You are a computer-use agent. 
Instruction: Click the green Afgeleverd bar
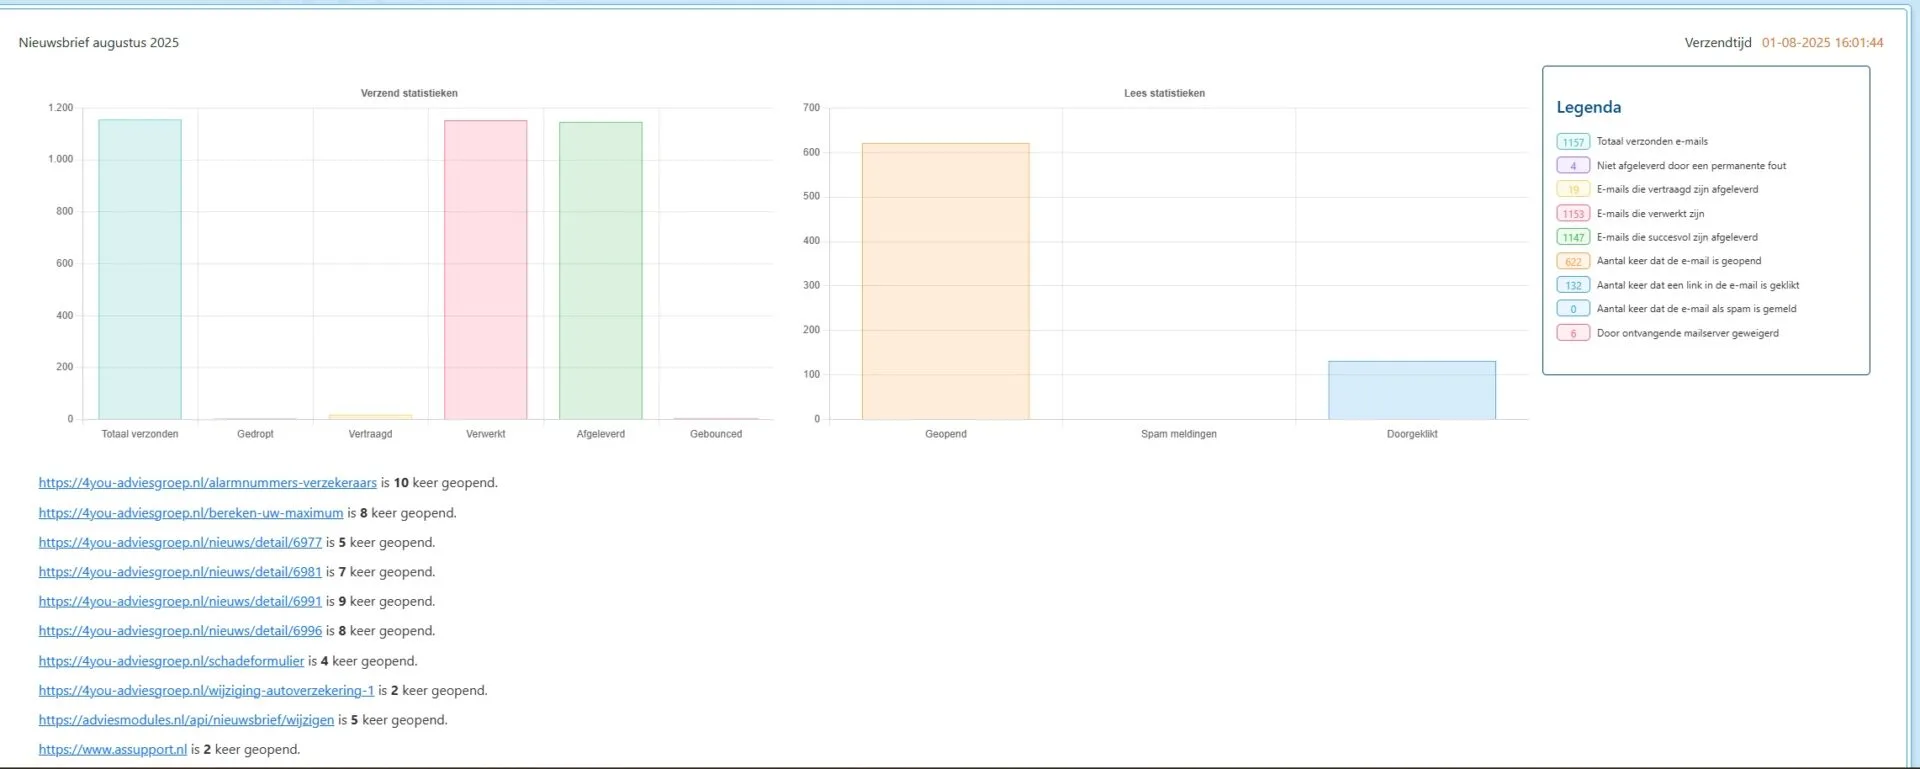[600, 270]
